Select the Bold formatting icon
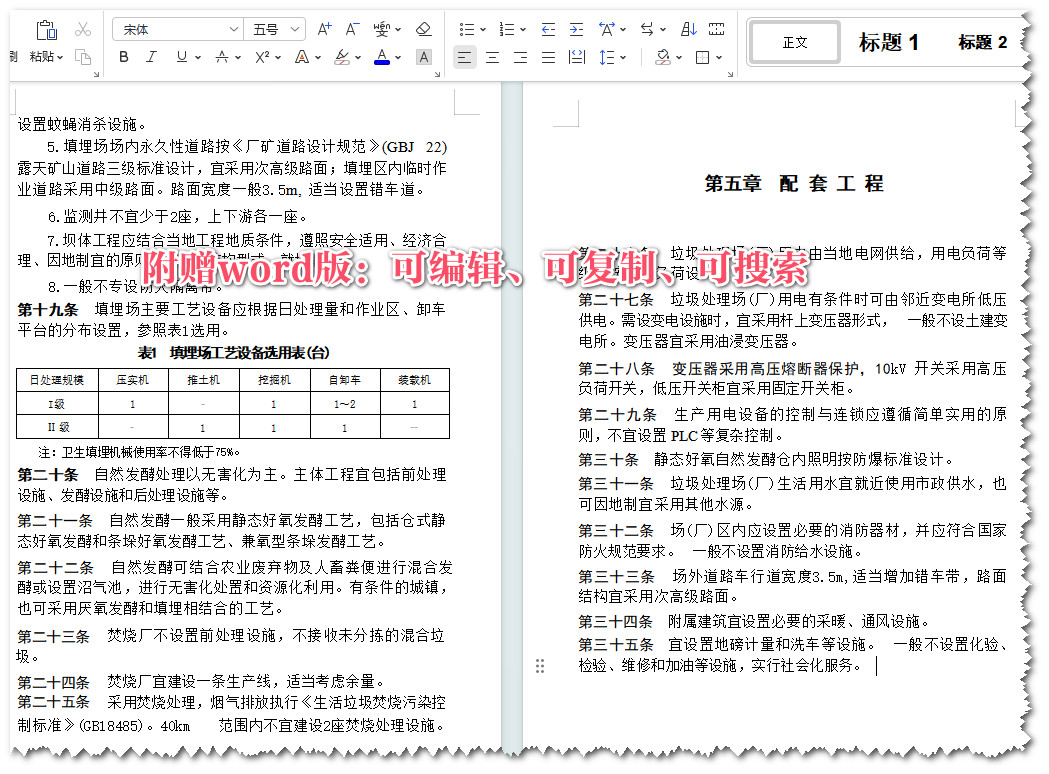Image resolution: width=1049 pixels, height=774 pixels. (124, 56)
